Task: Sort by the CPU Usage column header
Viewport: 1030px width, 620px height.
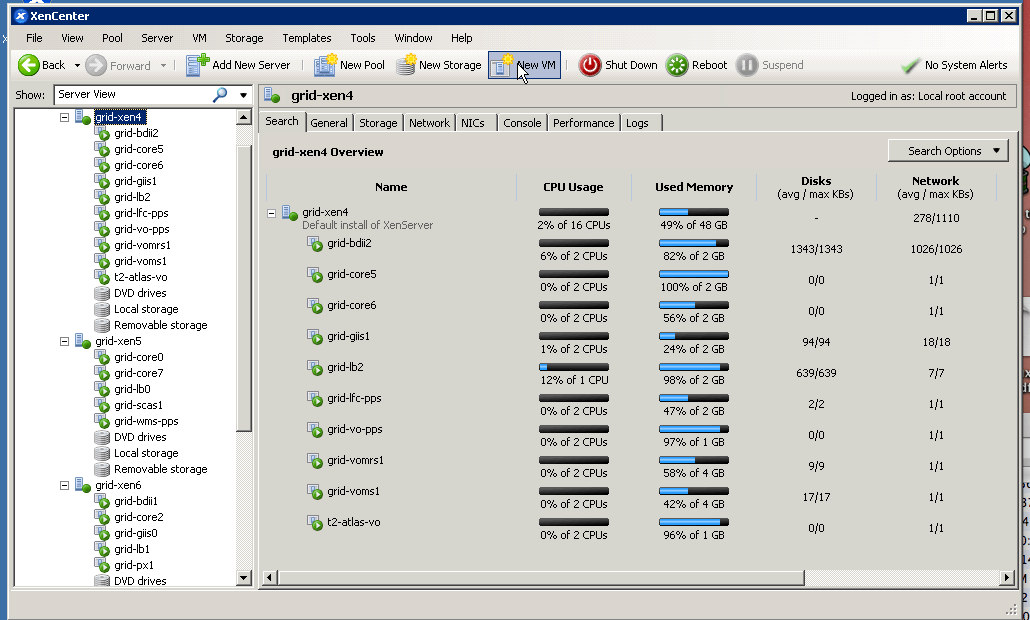Action: pos(573,187)
